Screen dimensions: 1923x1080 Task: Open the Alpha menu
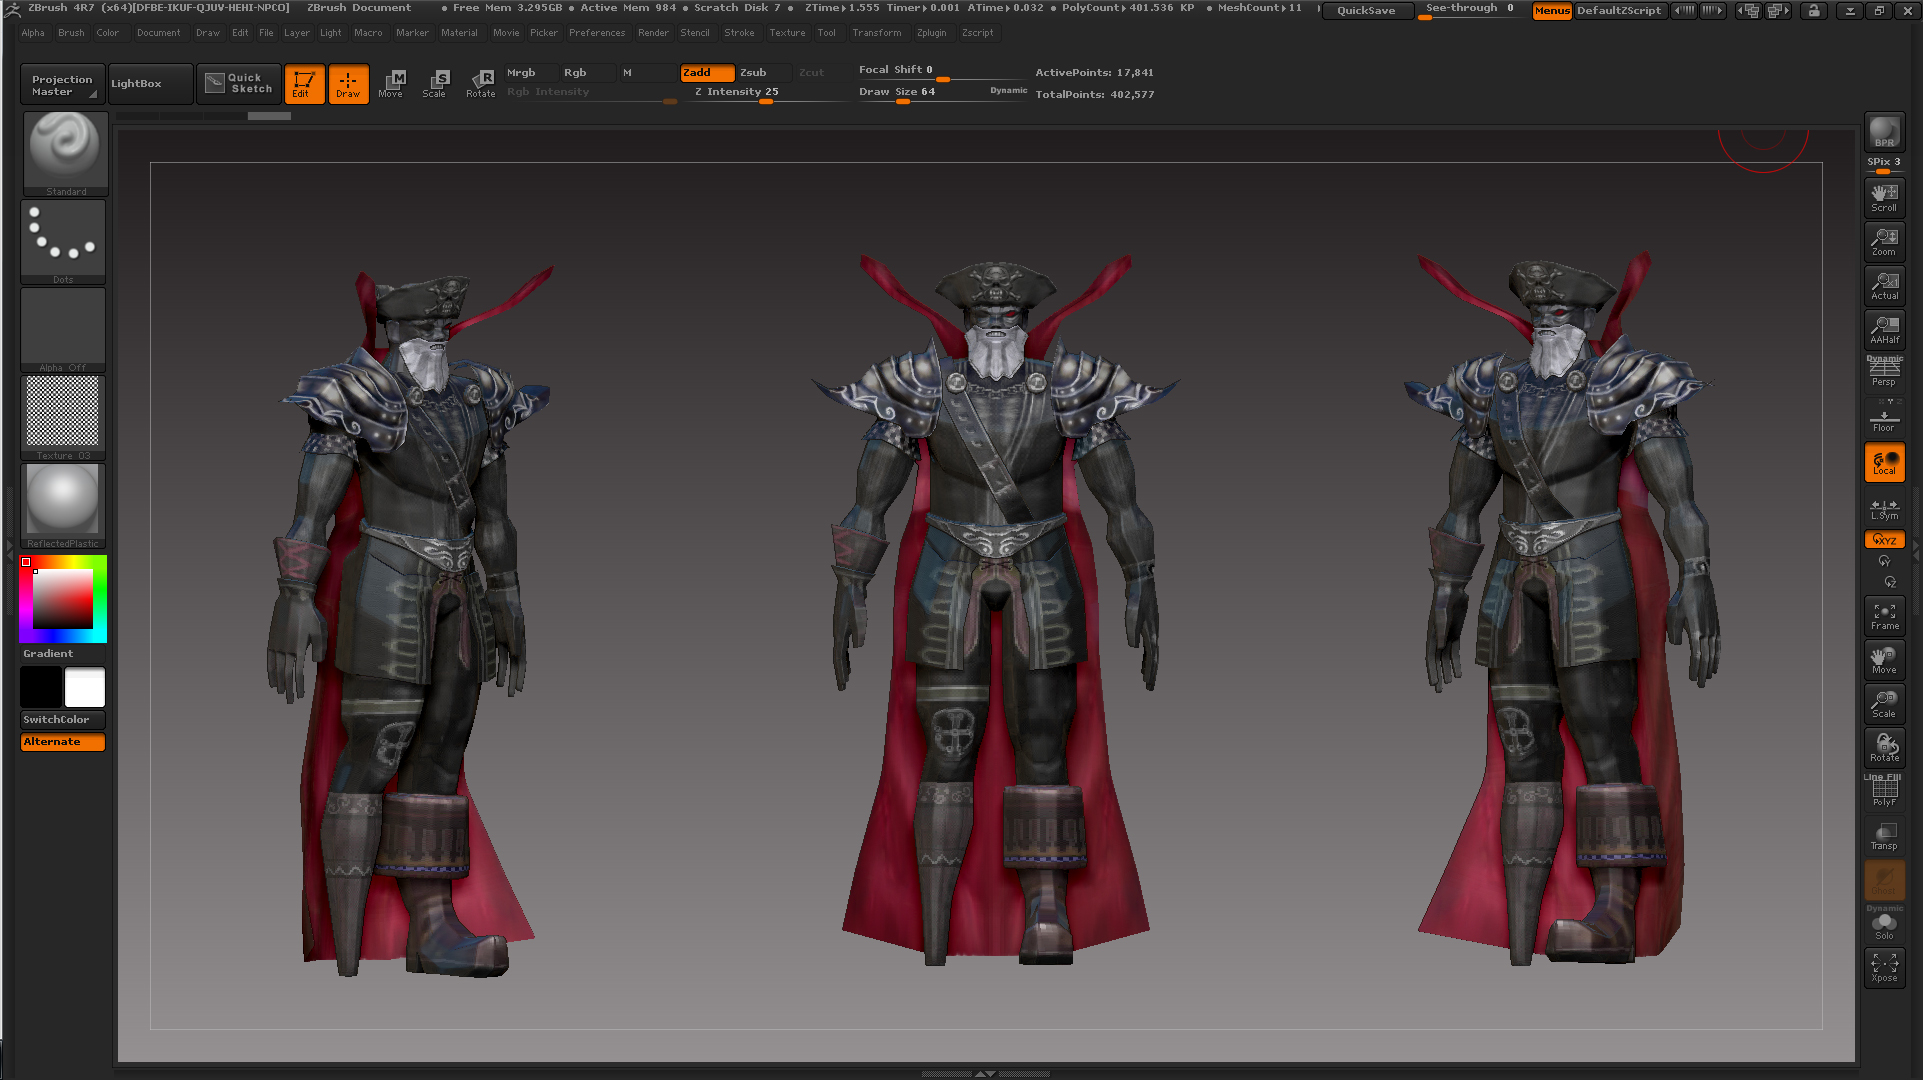pyautogui.click(x=33, y=33)
